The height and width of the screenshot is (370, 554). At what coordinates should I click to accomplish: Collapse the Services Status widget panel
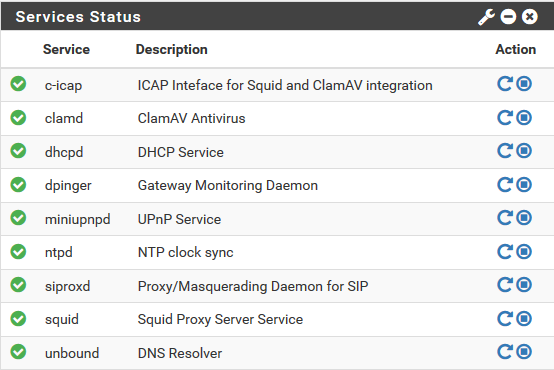click(508, 17)
